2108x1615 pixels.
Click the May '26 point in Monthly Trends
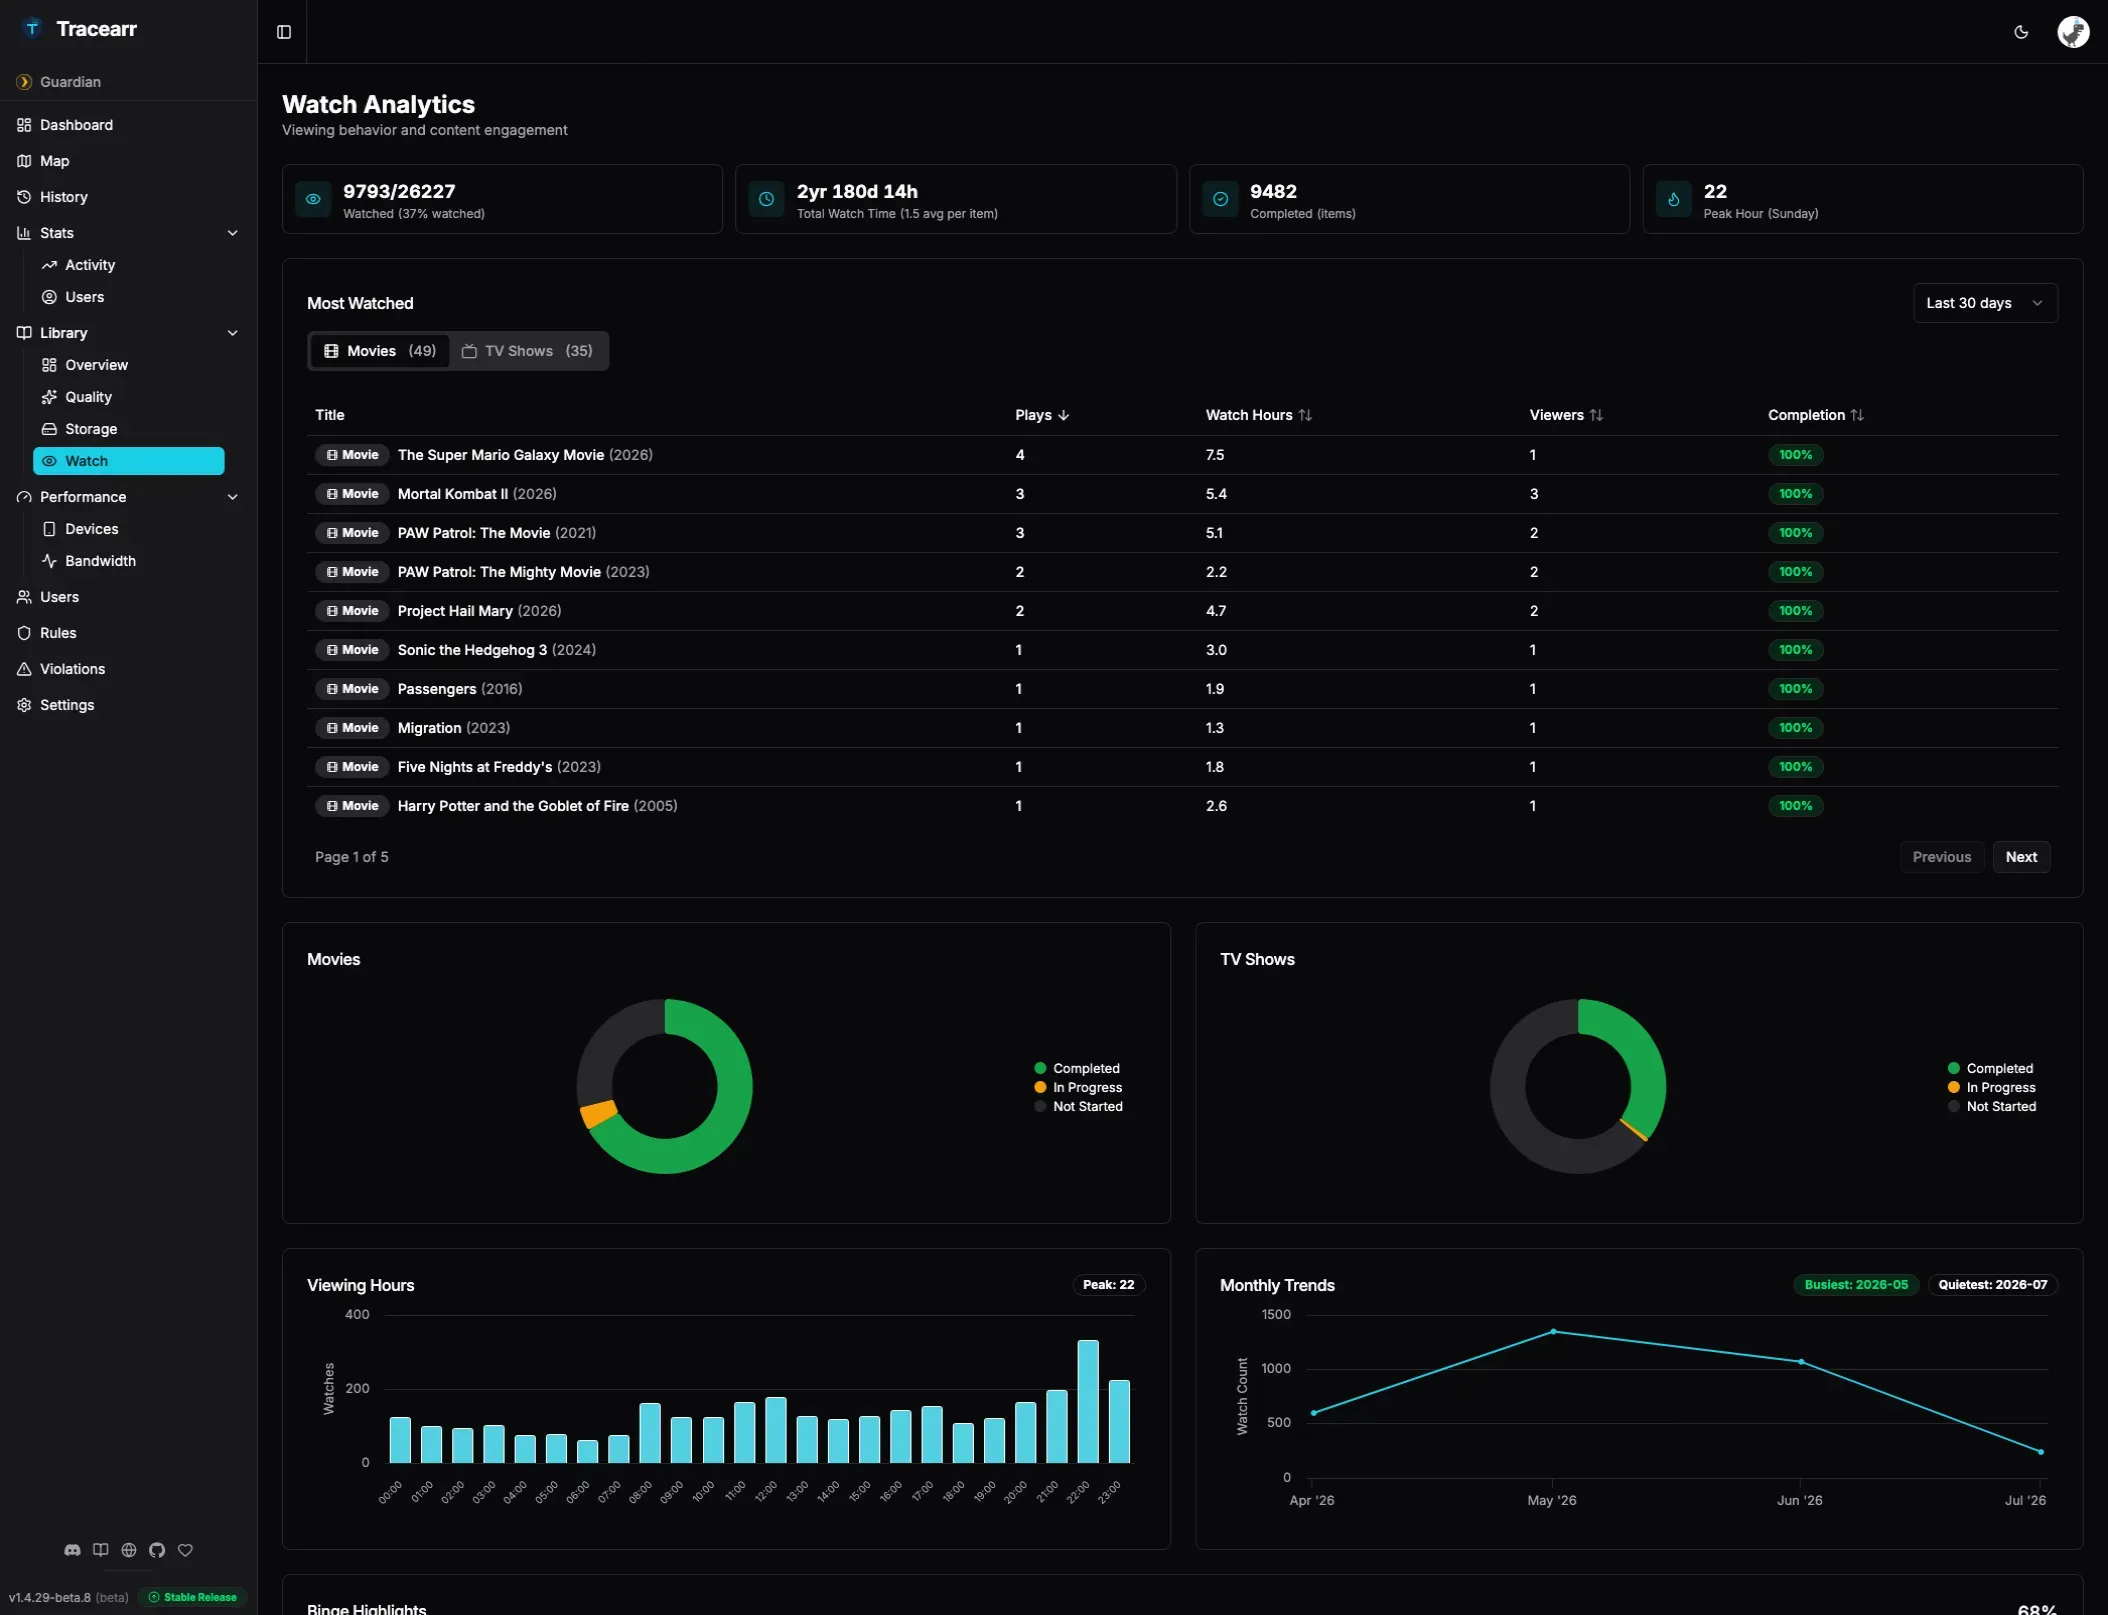pyautogui.click(x=1553, y=1332)
